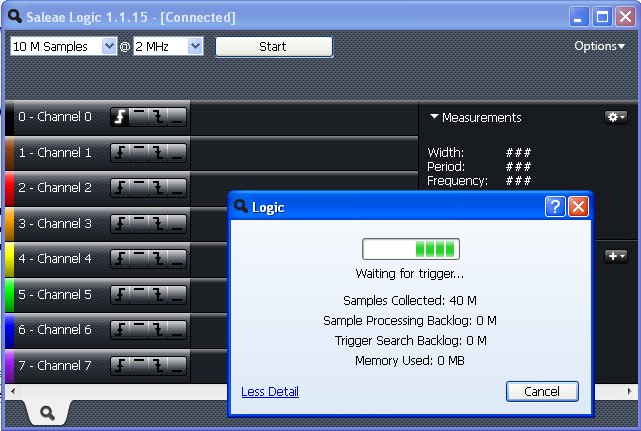Set rising edge trigger on Channel 2
The image size is (641, 431).
pos(120,188)
